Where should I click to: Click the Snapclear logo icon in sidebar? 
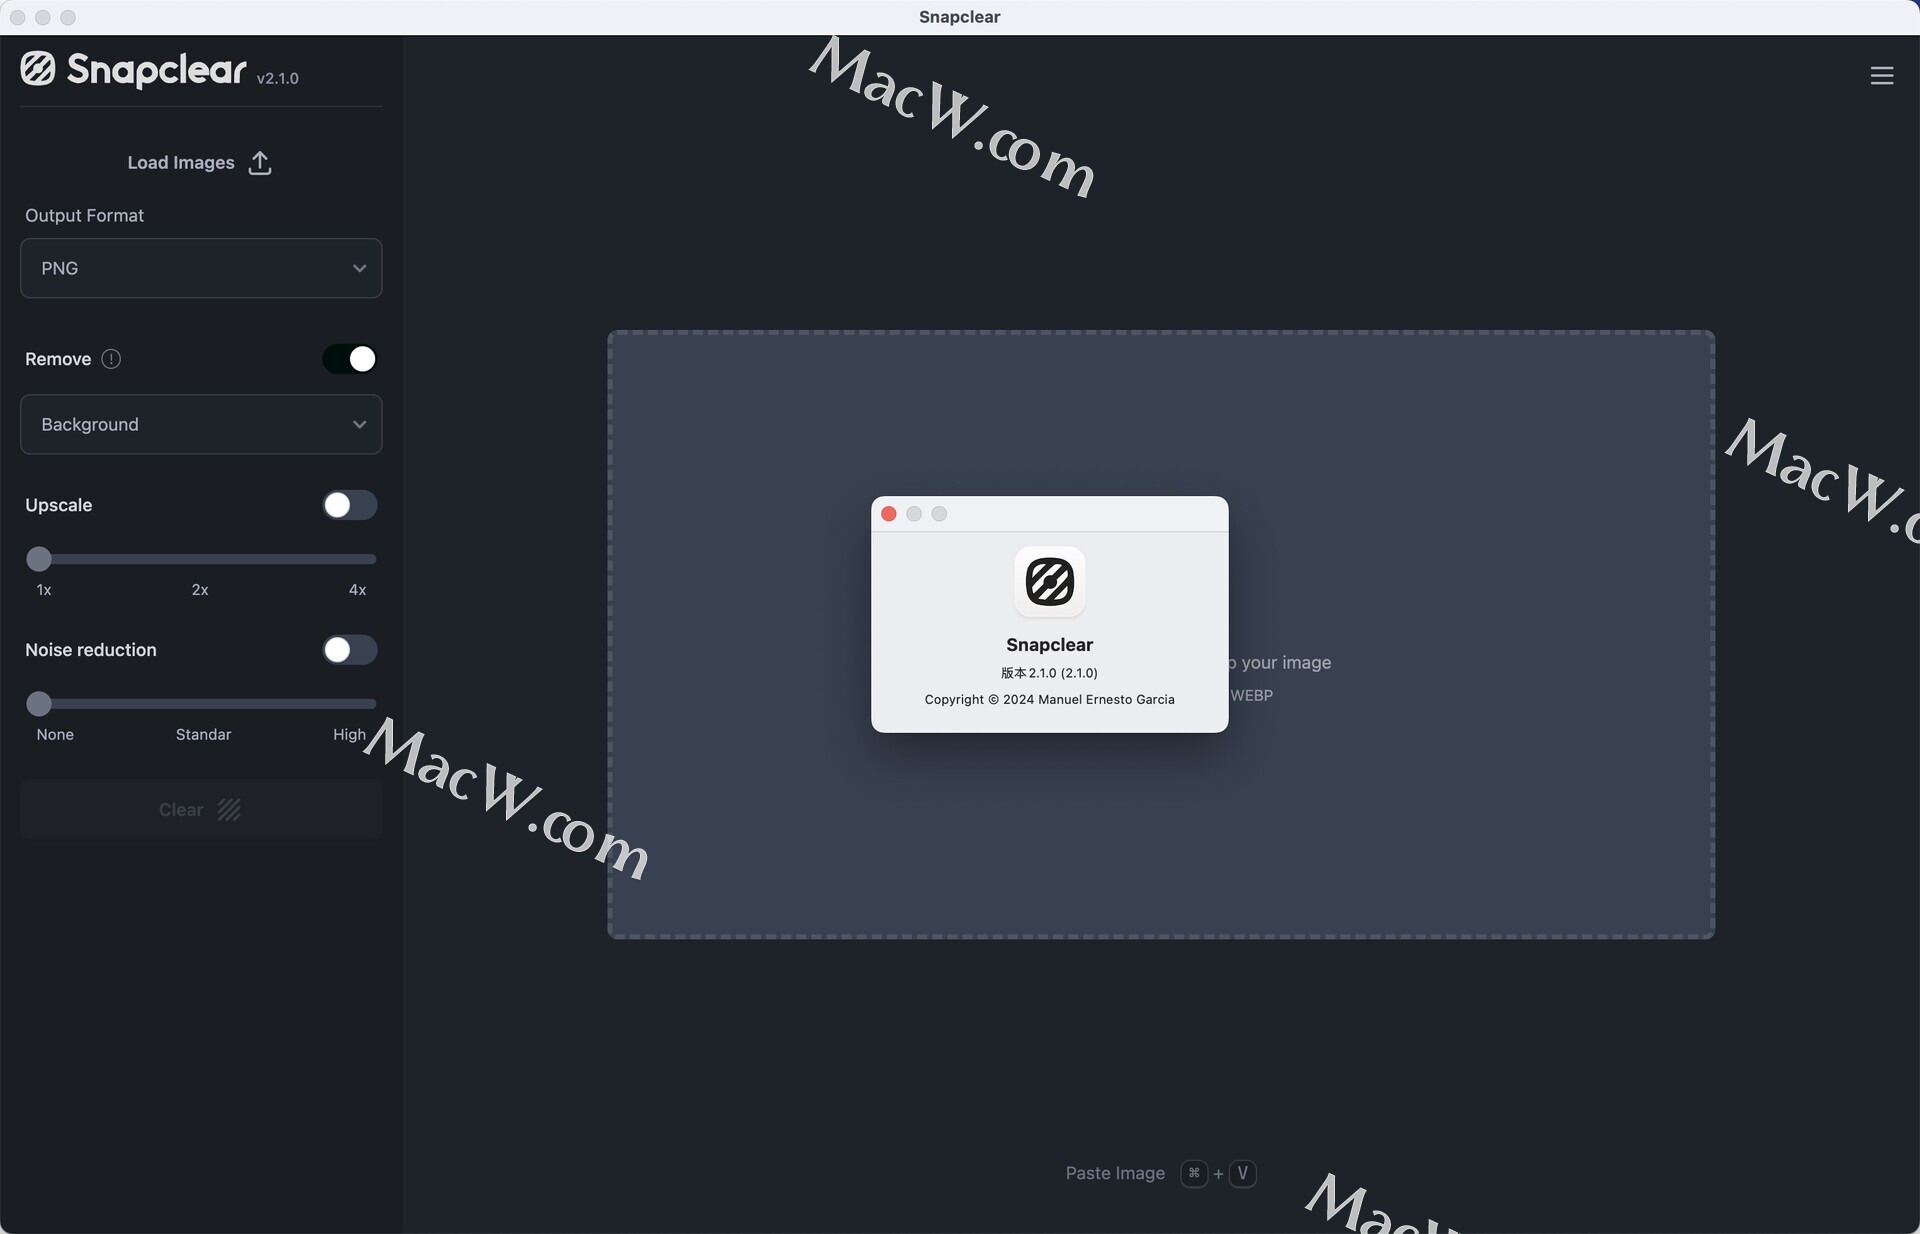click(x=38, y=69)
